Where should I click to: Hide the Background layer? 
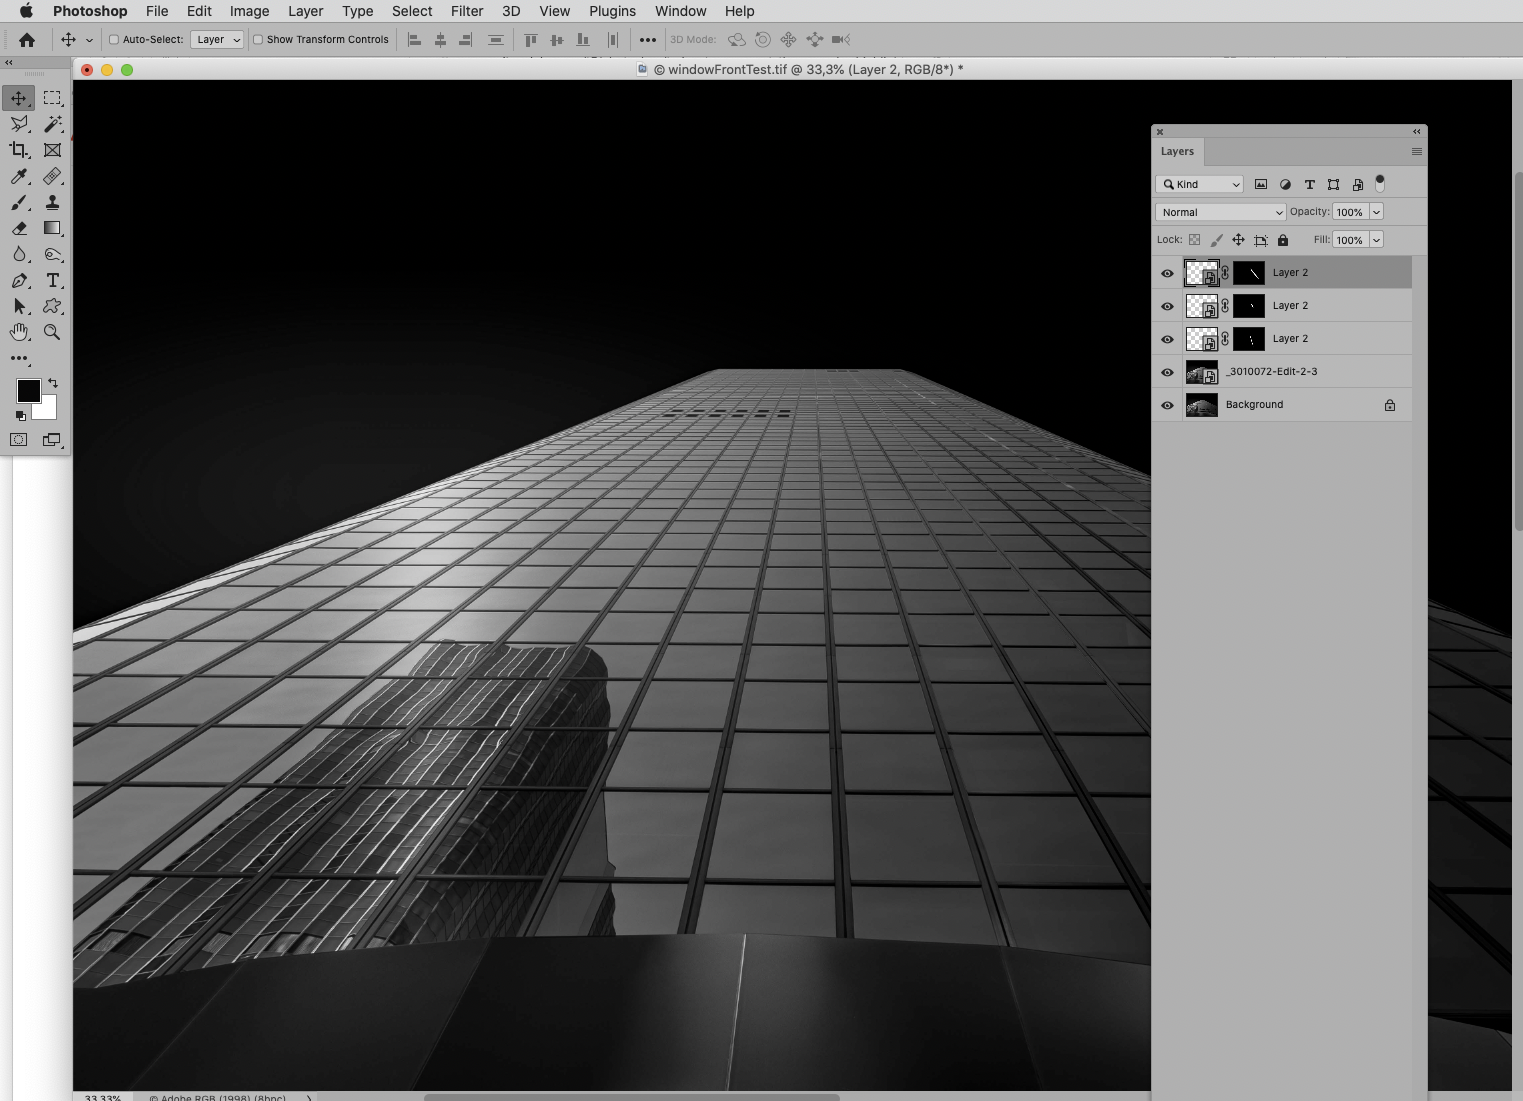click(1167, 405)
